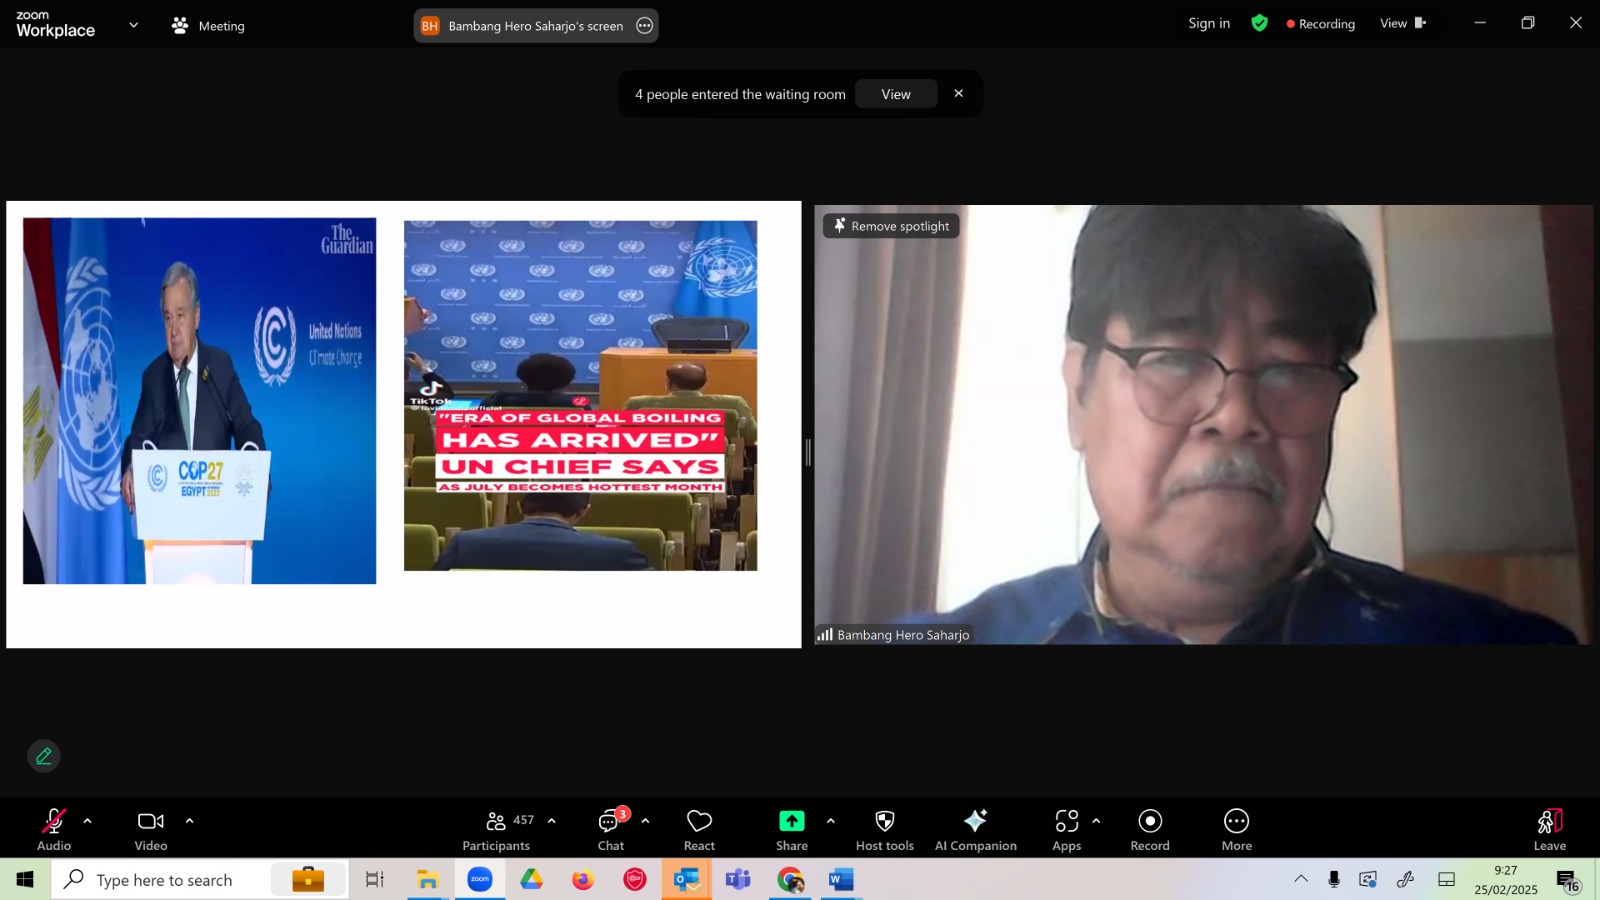The image size is (1600, 900).
Task: Remove spotlight from Bambang Hero Saharjo
Action: 892,226
